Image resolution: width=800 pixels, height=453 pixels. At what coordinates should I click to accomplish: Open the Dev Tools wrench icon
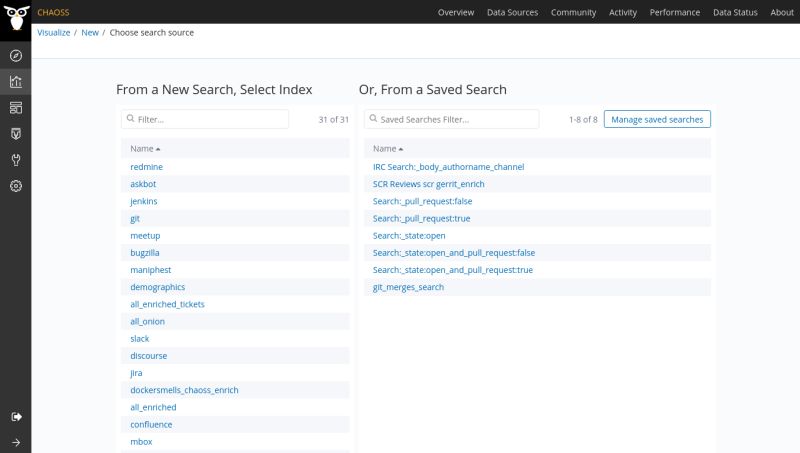[16, 159]
